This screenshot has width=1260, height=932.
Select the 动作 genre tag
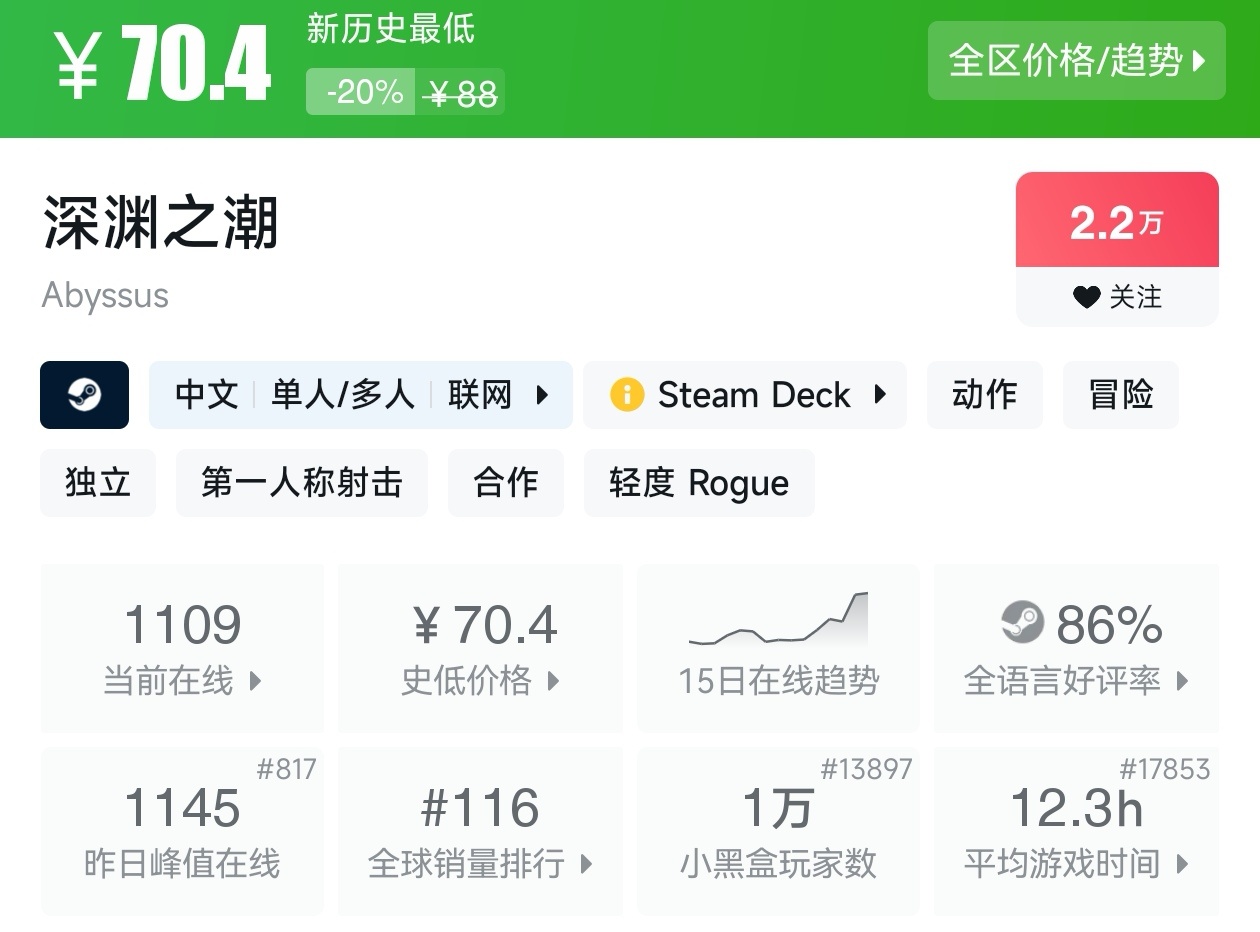point(984,395)
